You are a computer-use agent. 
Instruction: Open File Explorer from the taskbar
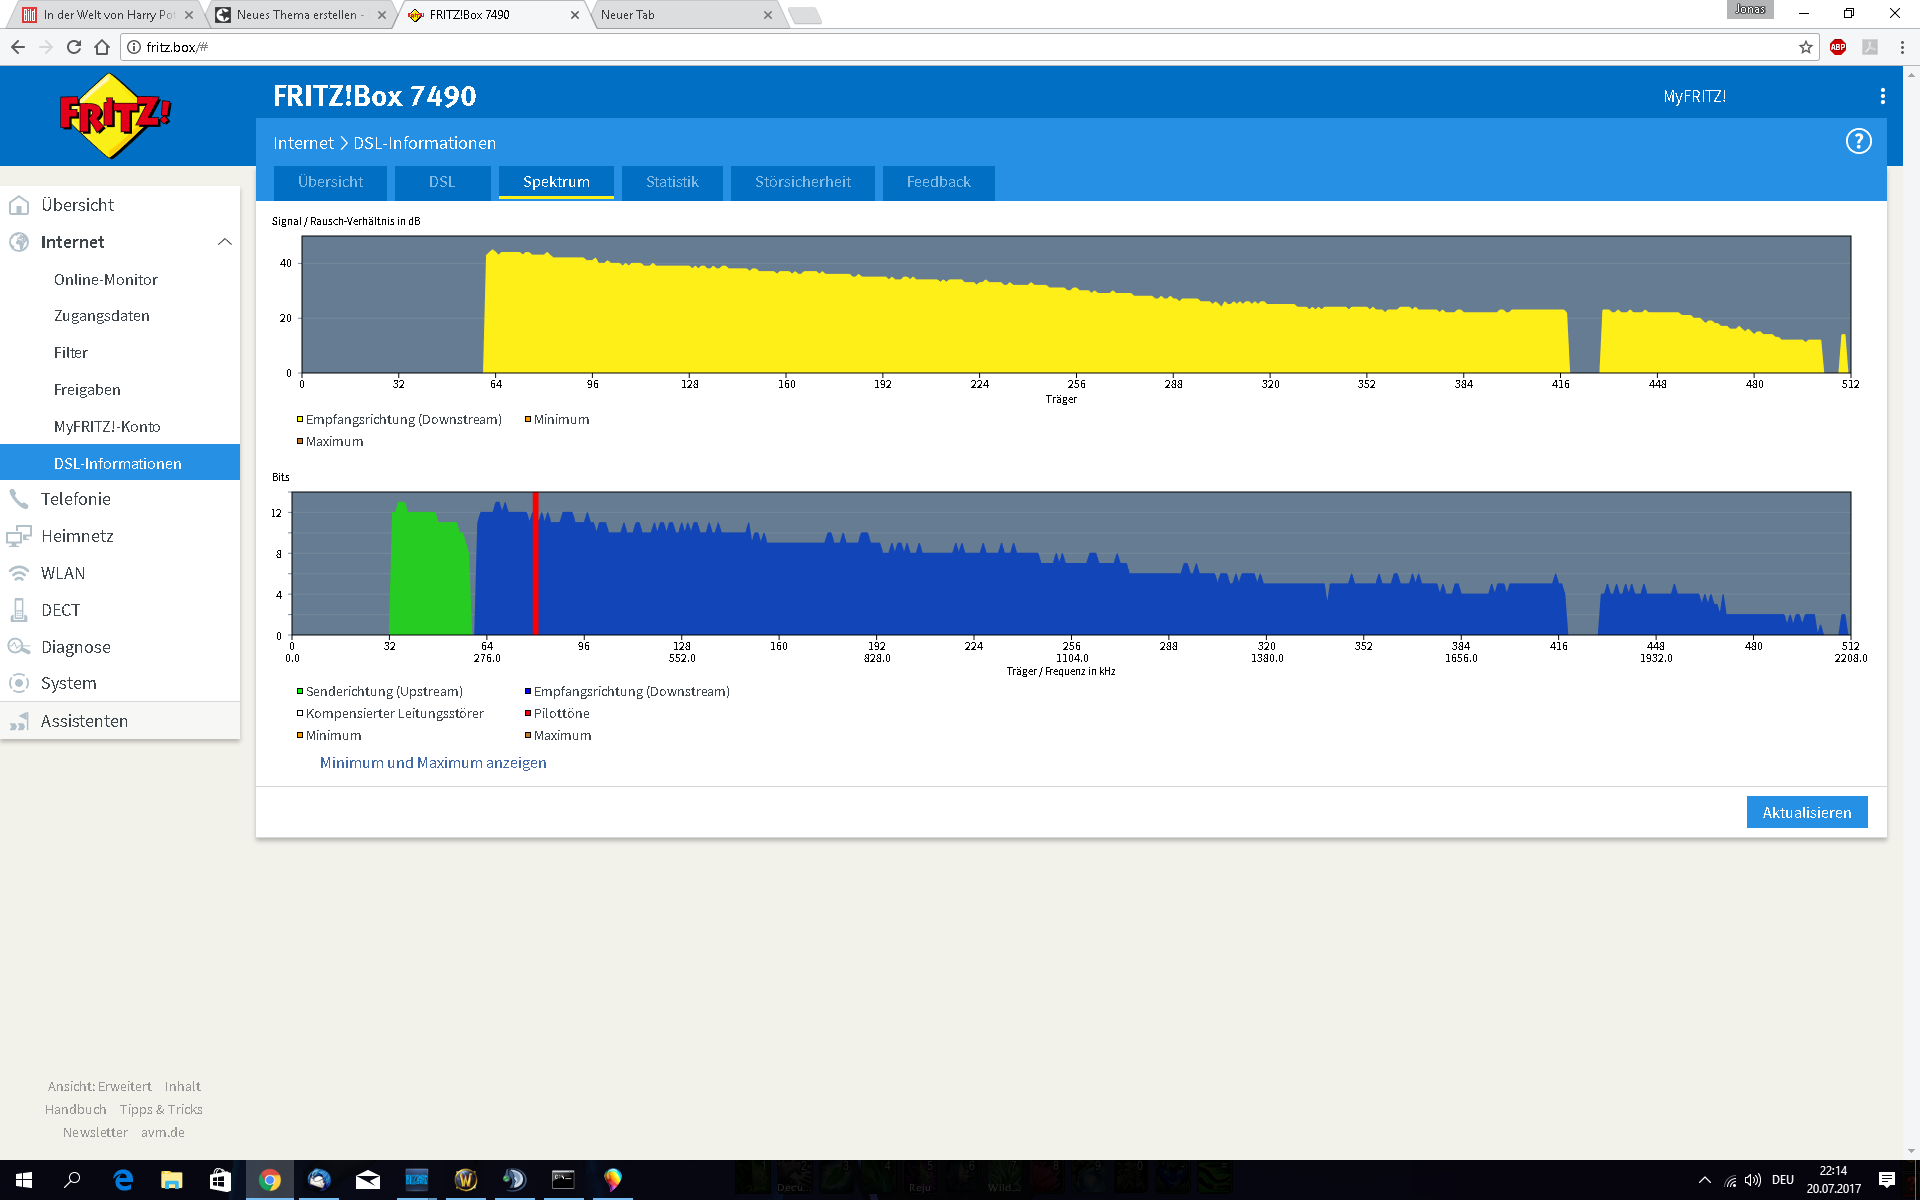point(171,1180)
